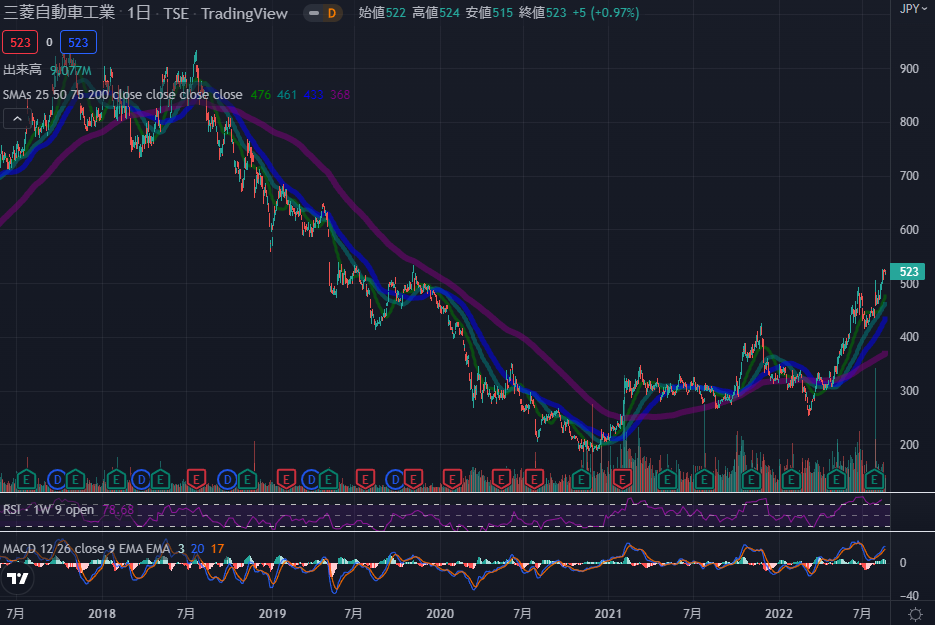This screenshot has height=625, width=935.
Task: Click the first red earnings E marker from the left
Action: (196, 479)
